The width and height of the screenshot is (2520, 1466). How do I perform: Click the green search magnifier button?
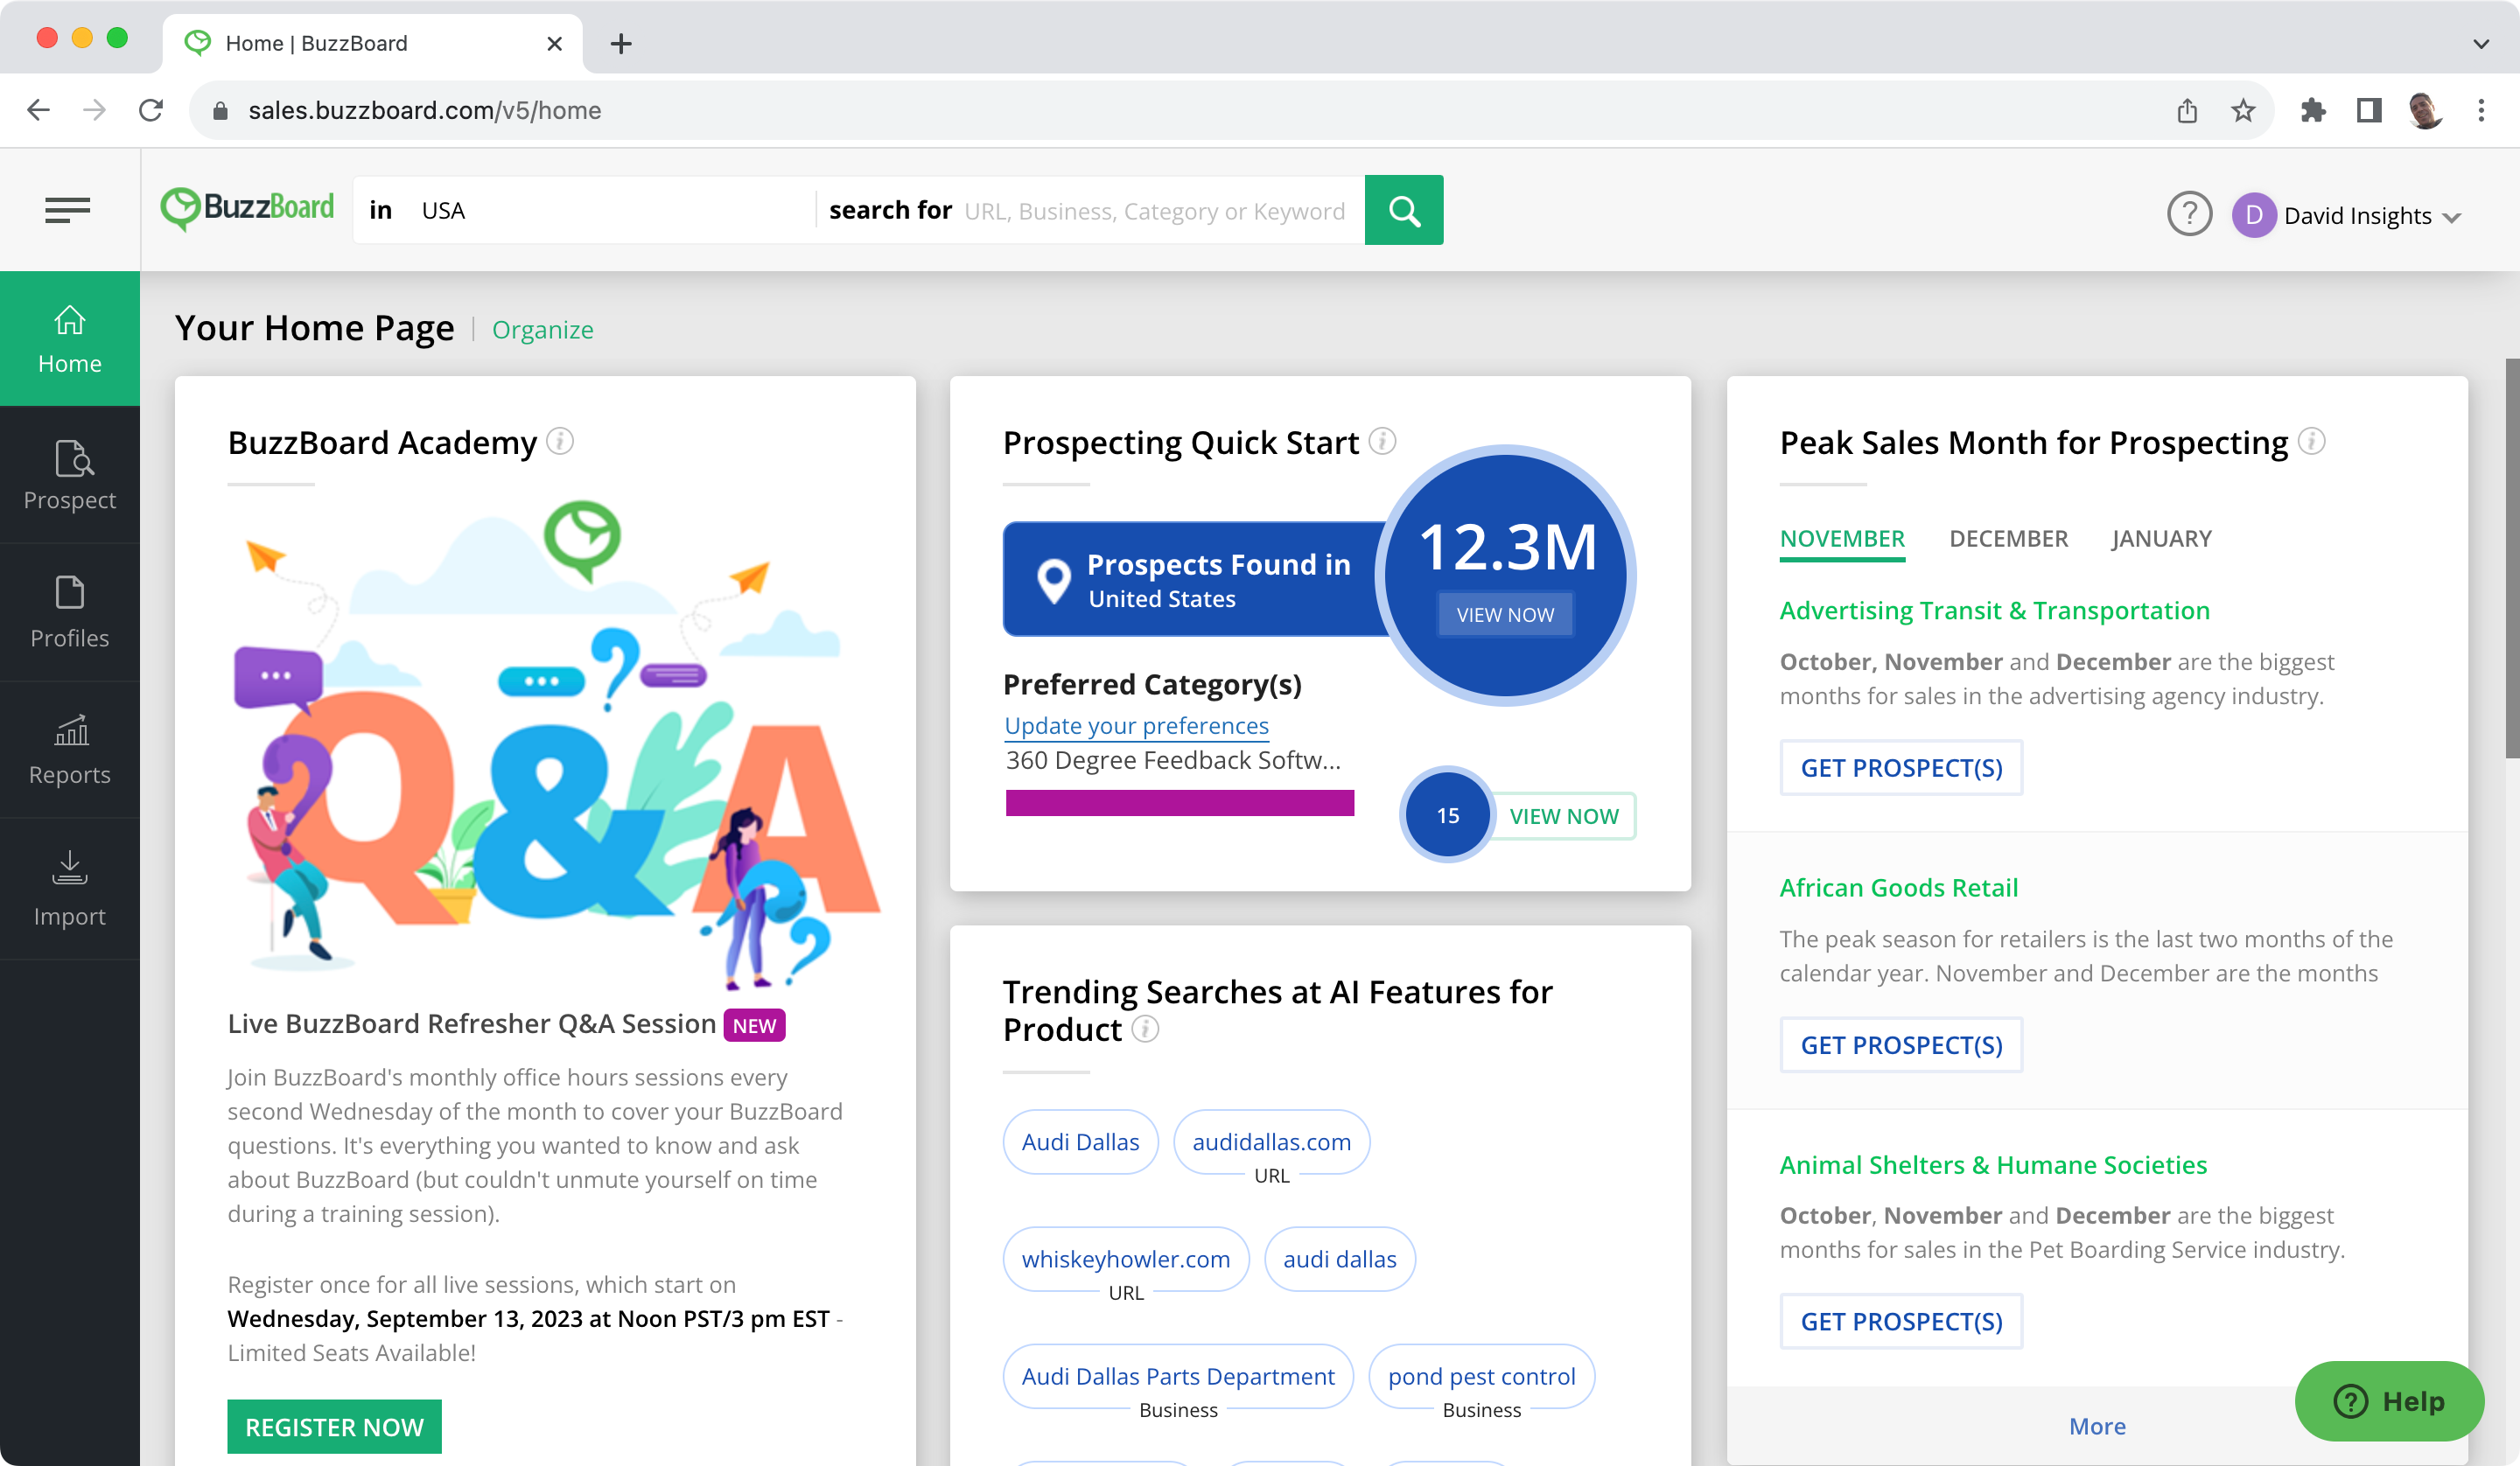tap(1403, 210)
